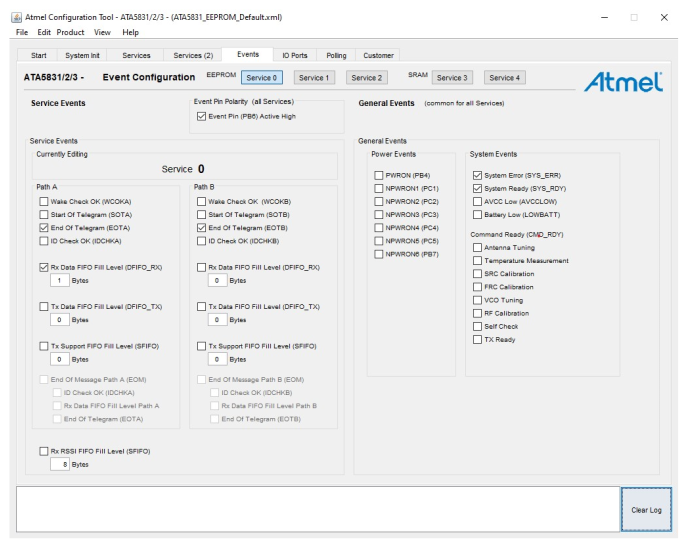Check Rx RSSI FIFO Fill Level (SFIFO)
Screen dimensions: 688x548
pyautogui.click(x=44, y=451)
